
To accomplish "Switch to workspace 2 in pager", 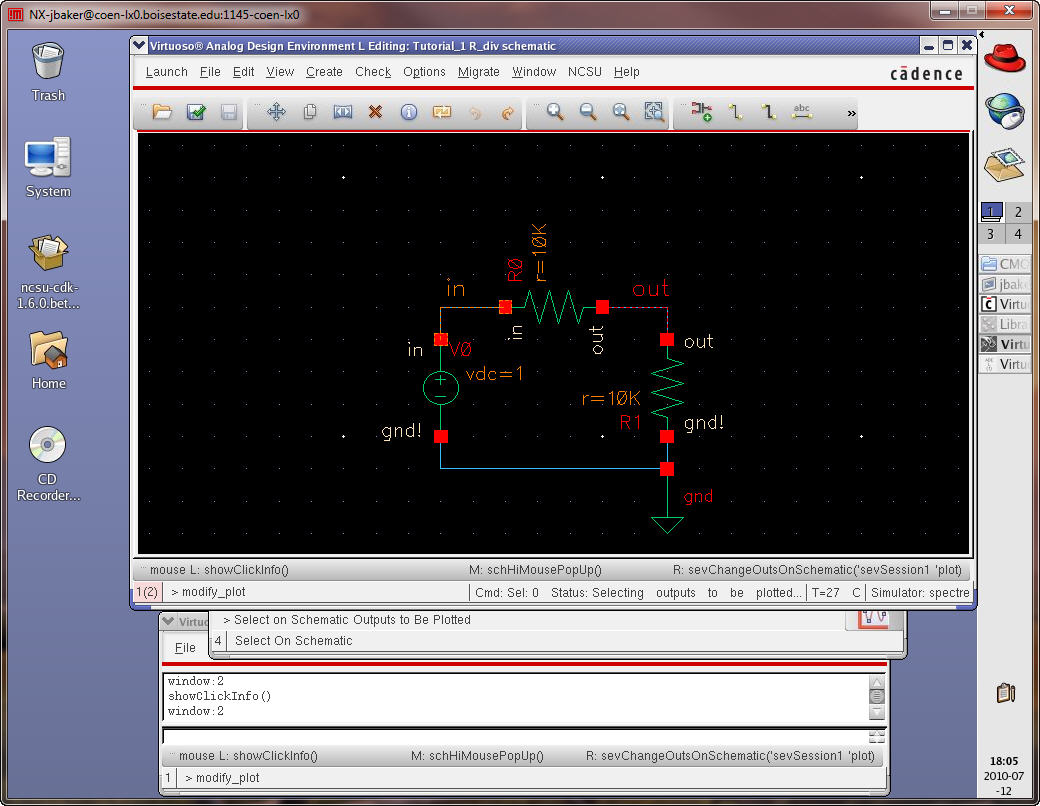I will (x=1017, y=212).
